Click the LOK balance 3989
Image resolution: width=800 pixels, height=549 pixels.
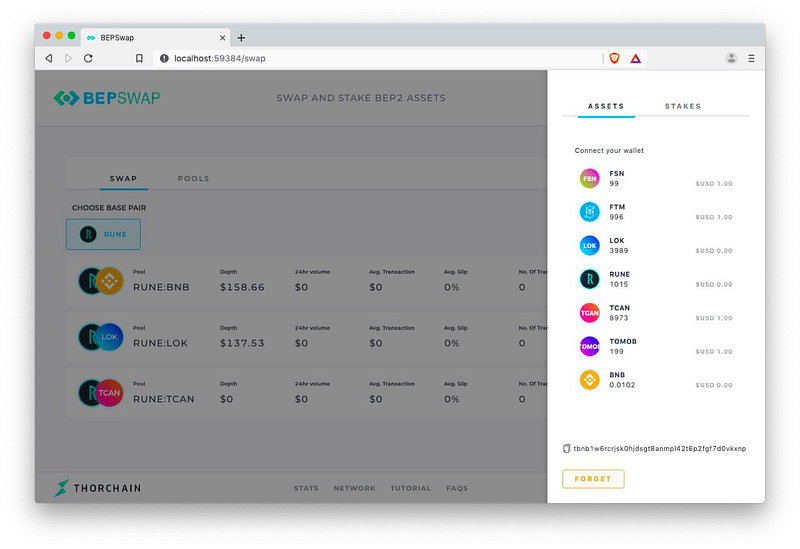coord(618,251)
